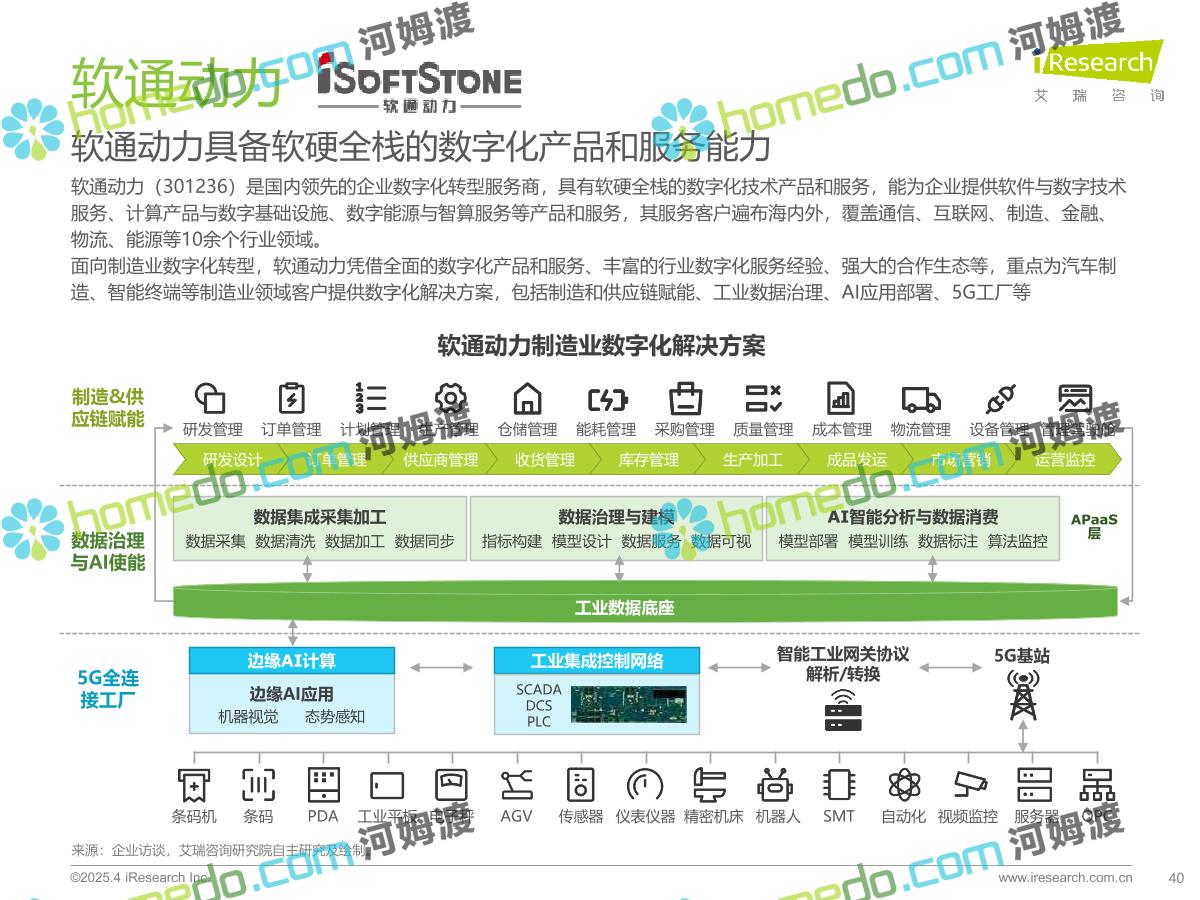The width and height of the screenshot is (1200, 900).
Task: Select the 运营监控 chevron step
Action: tap(1065, 460)
